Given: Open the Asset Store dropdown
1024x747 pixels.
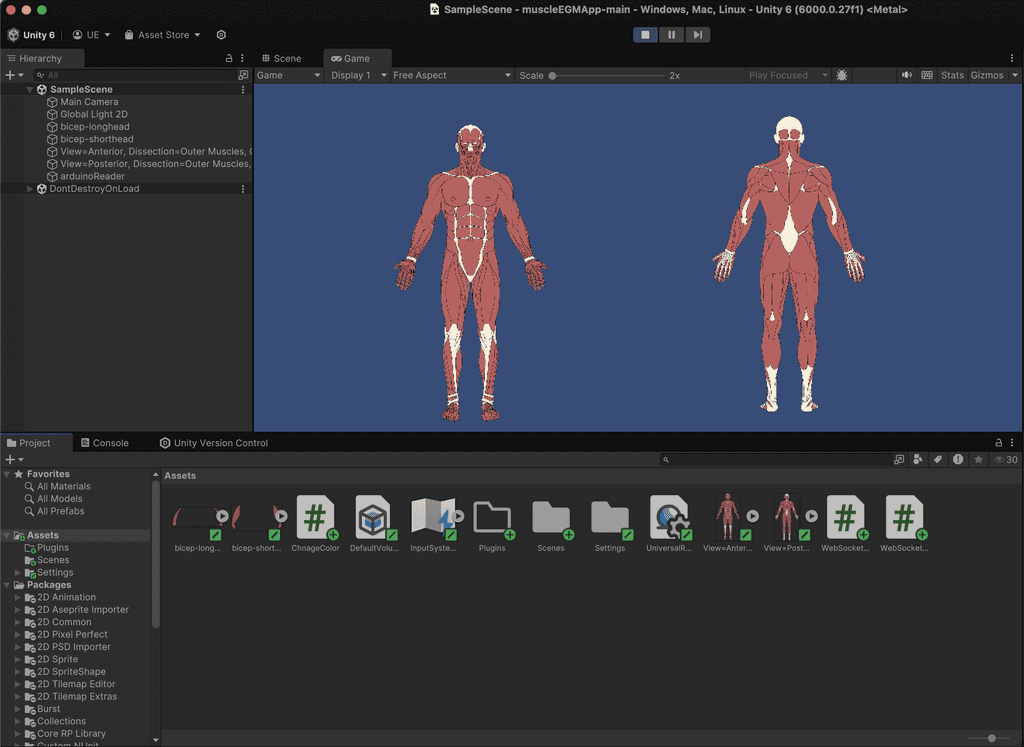Looking at the screenshot, I should pos(163,35).
